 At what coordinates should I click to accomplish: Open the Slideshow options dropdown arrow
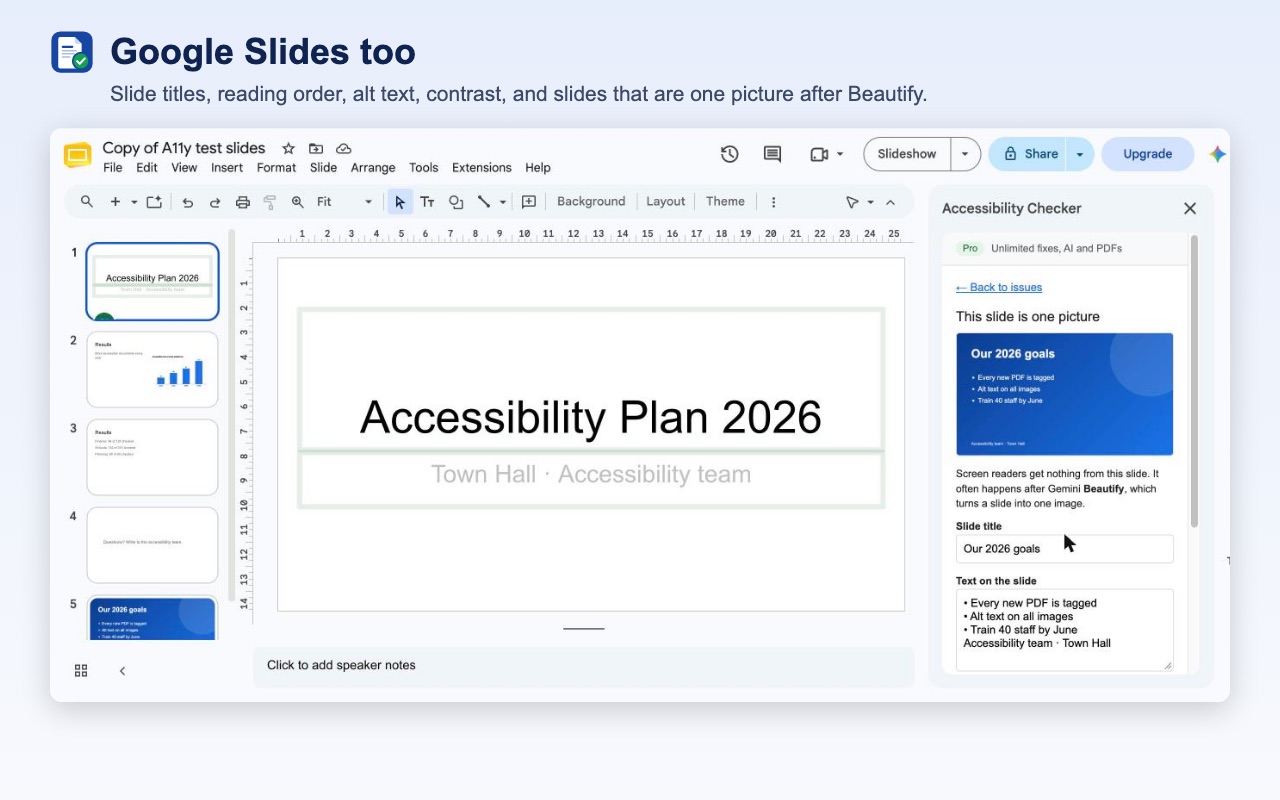click(x=965, y=154)
